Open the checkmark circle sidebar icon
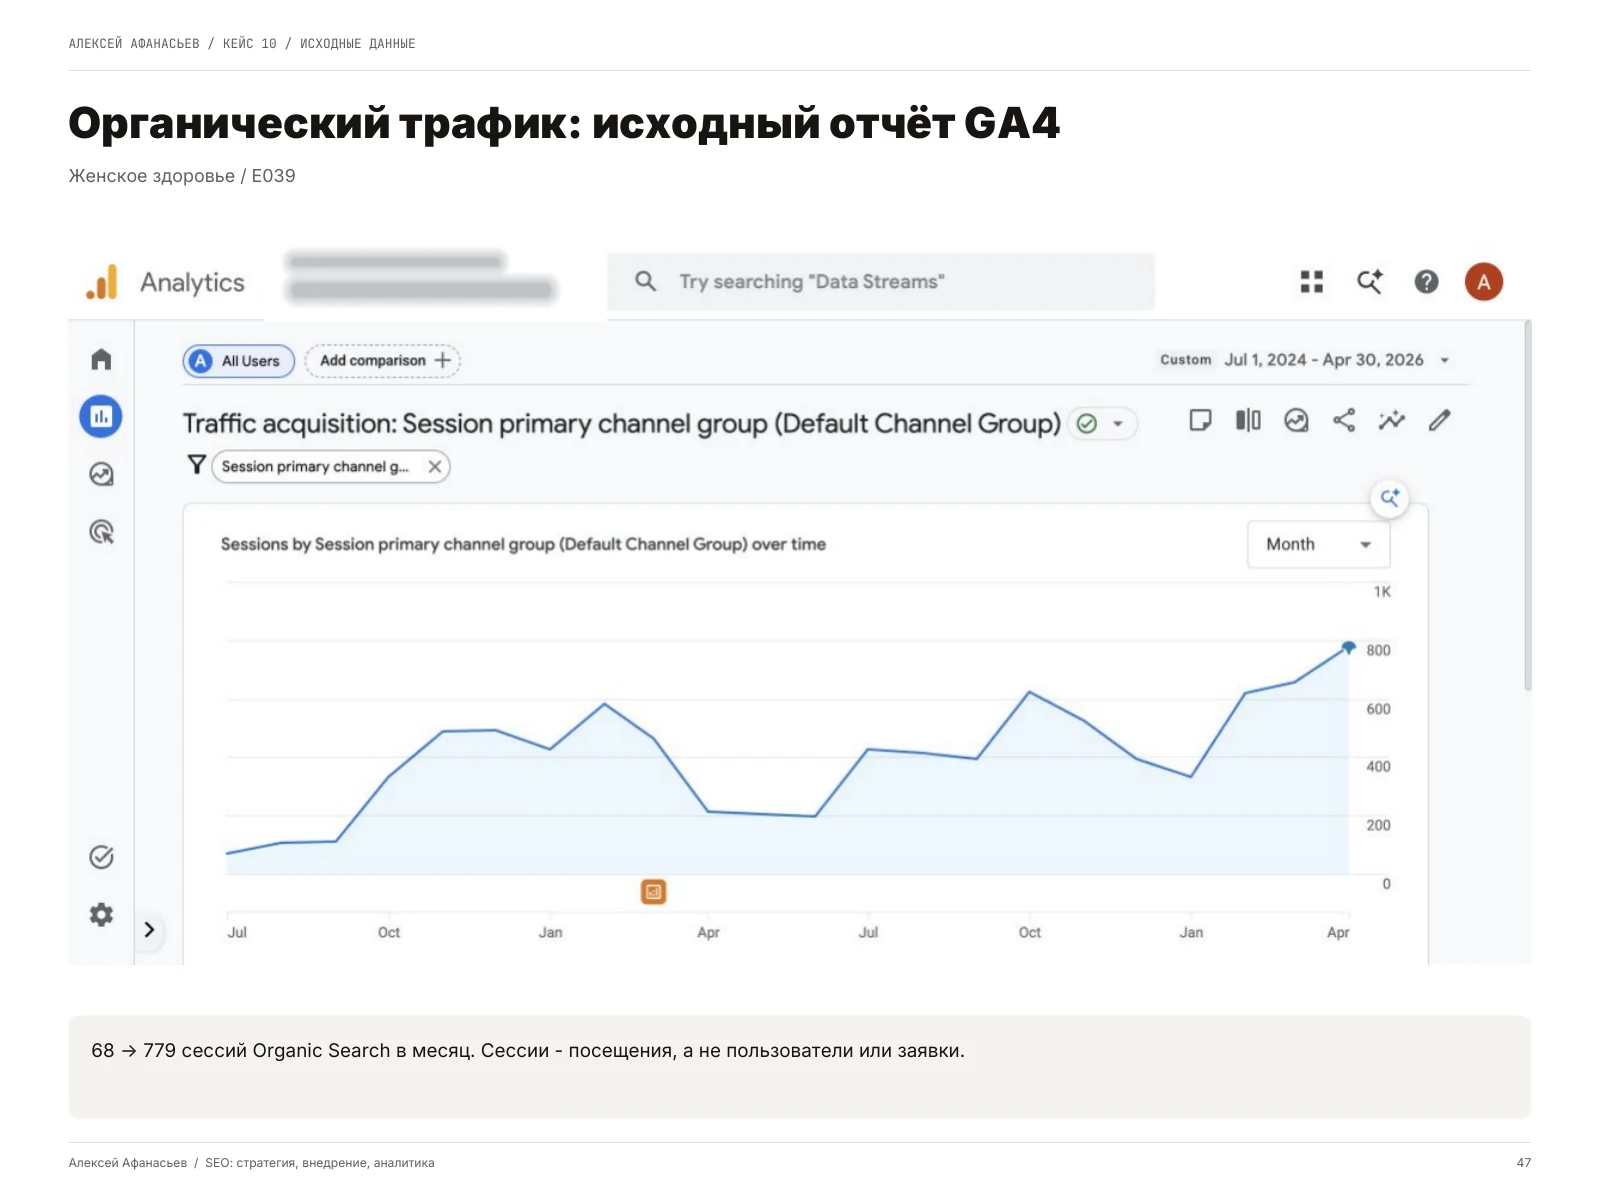1600x1200 pixels. (x=101, y=857)
